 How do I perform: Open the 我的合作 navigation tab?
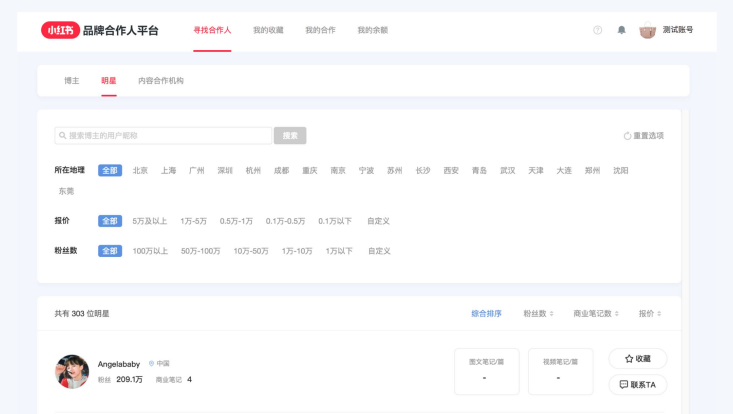coord(320,30)
